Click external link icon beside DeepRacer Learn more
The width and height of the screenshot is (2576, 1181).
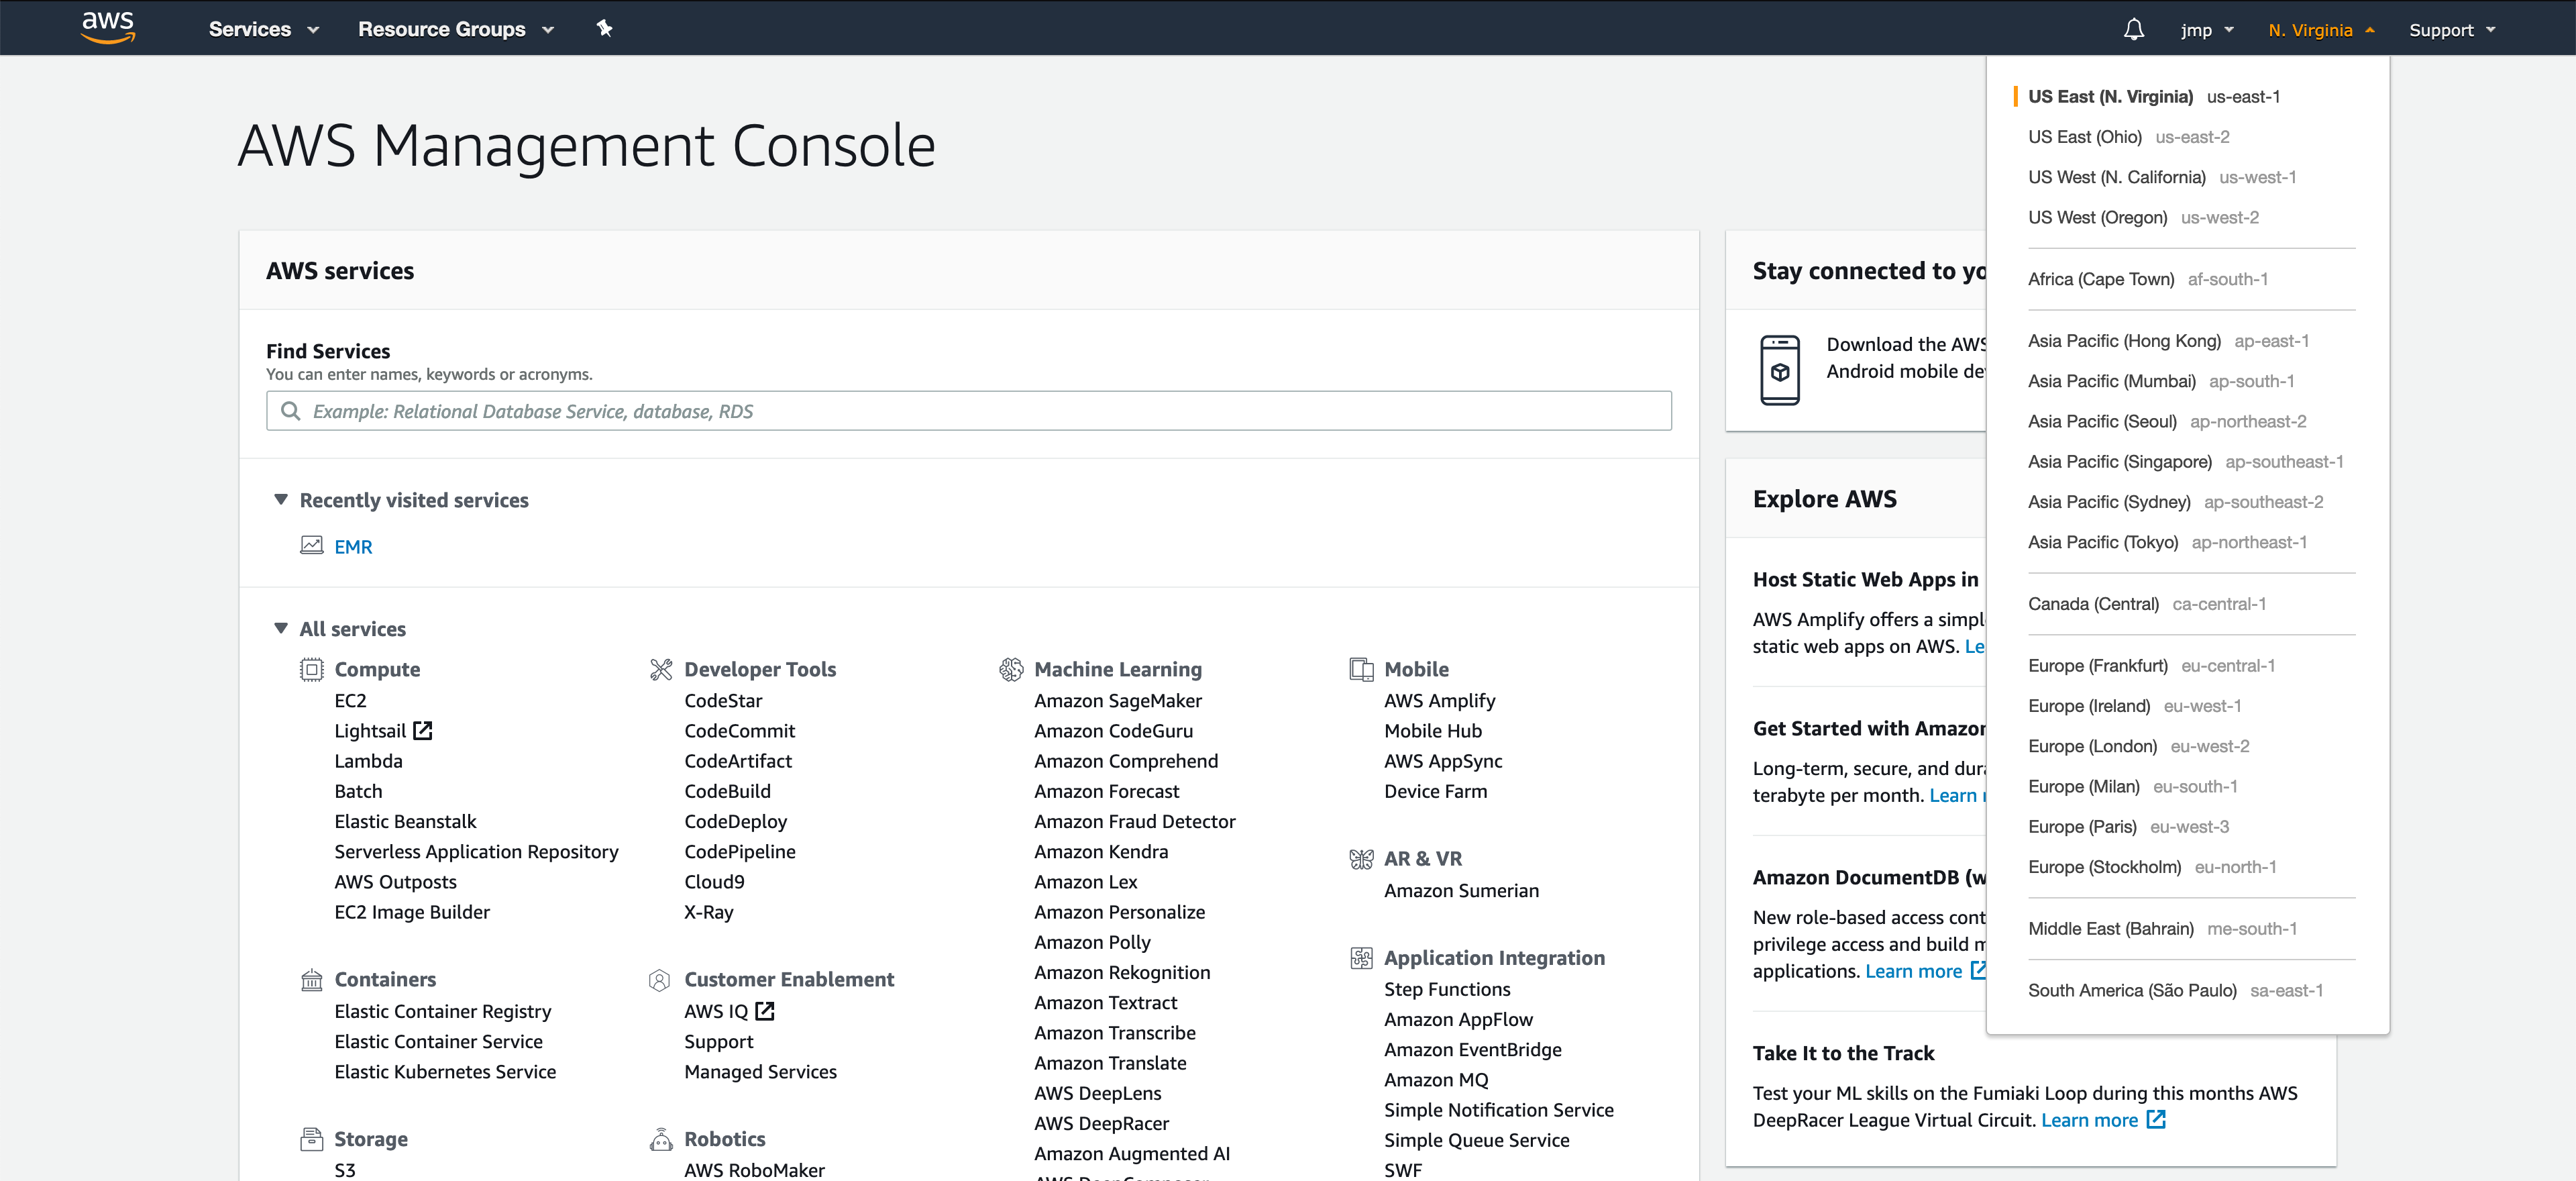pos(2156,1119)
